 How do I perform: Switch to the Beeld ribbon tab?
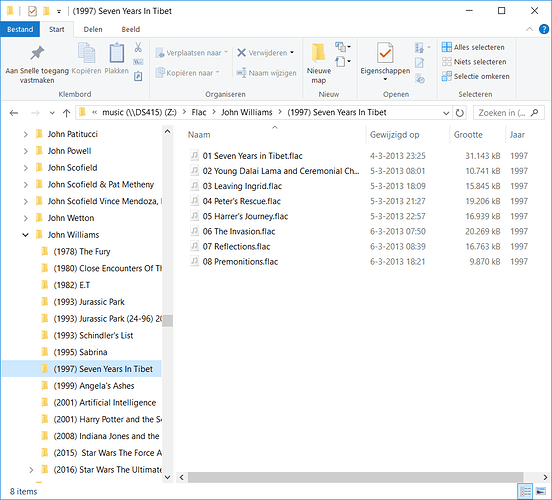tap(131, 29)
